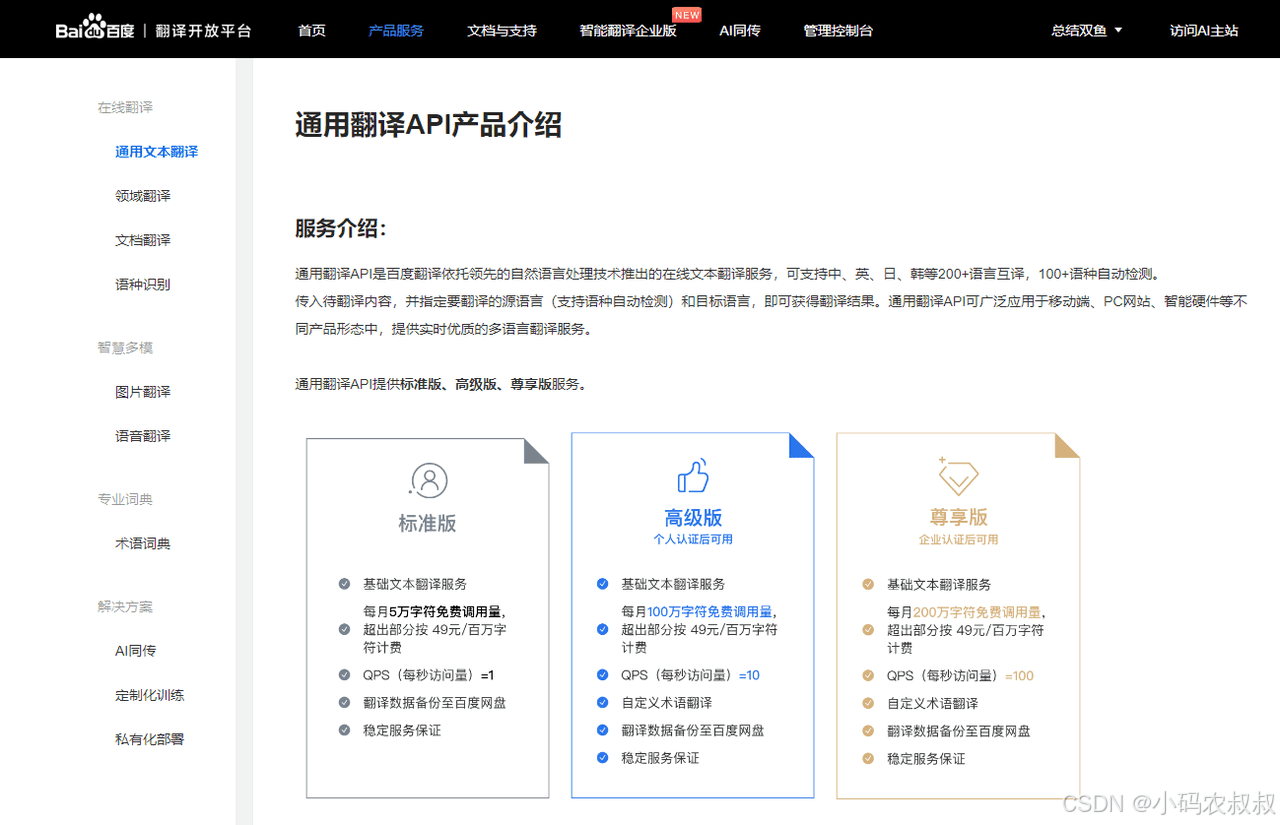Go to 首页 in top navigation
The height and width of the screenshot is (825, 1280).
click(x=312, y=31)
